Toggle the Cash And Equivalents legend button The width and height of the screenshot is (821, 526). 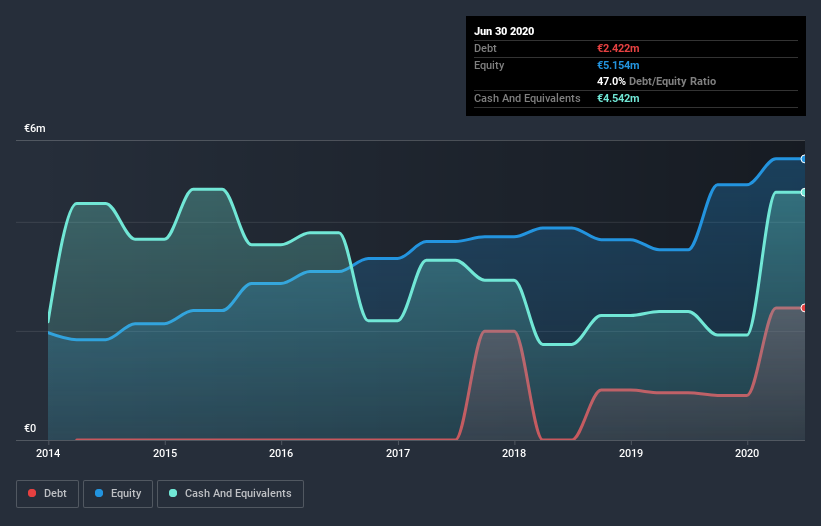coord(230,494)
